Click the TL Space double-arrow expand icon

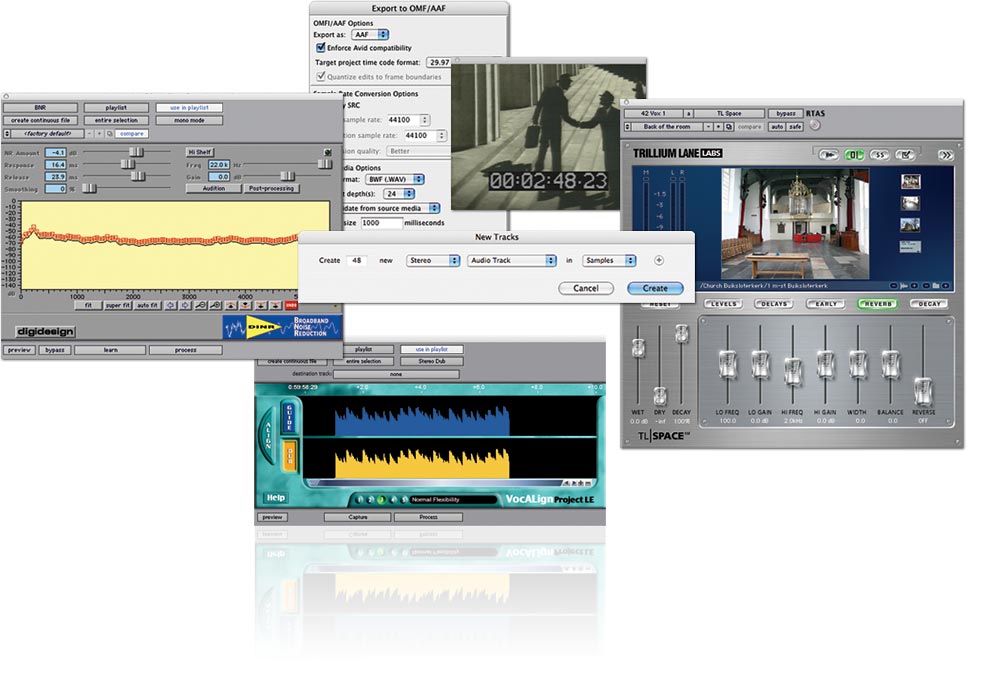click(946, 154)
